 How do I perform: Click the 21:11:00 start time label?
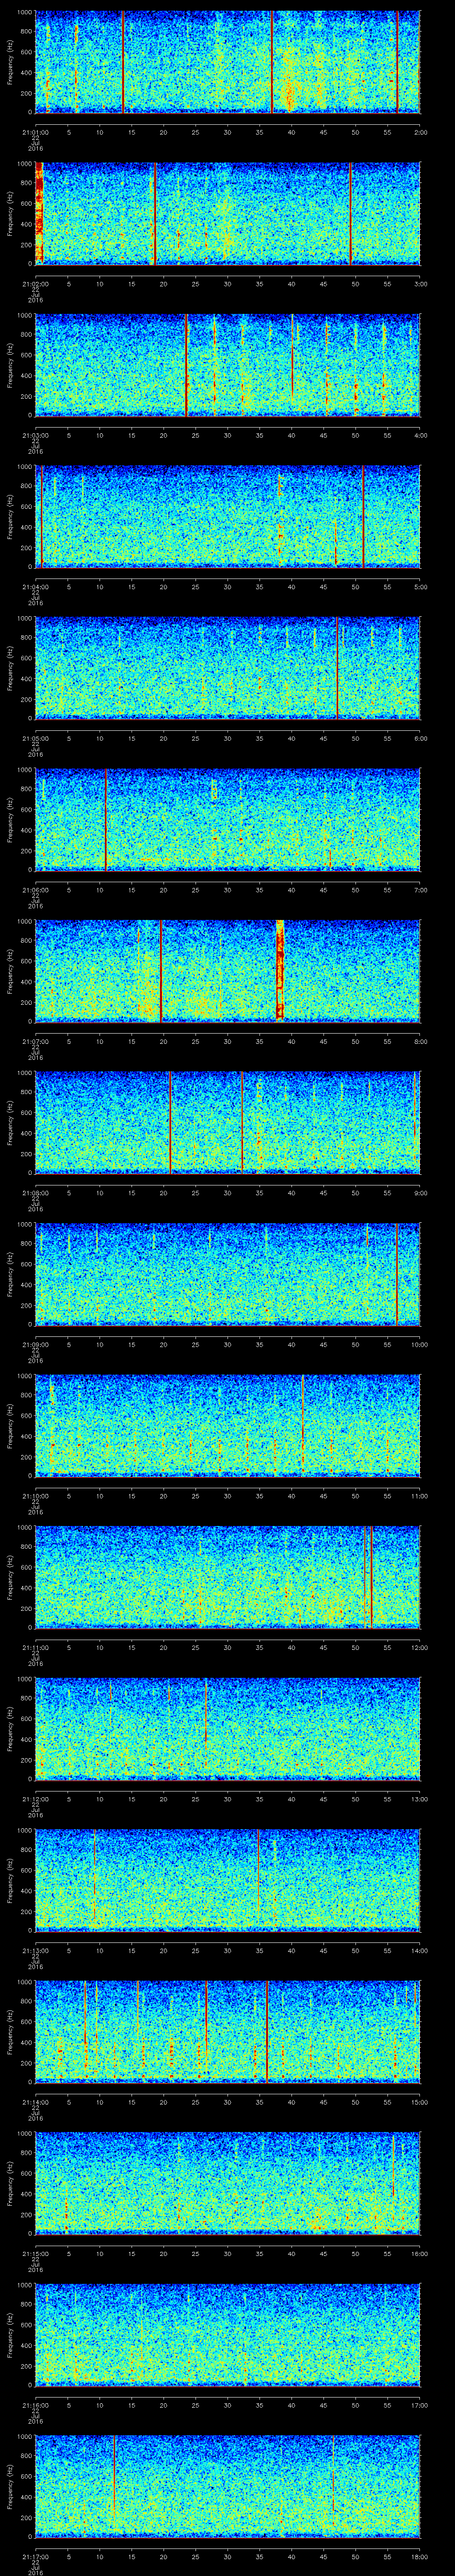tap(35, 1647)
